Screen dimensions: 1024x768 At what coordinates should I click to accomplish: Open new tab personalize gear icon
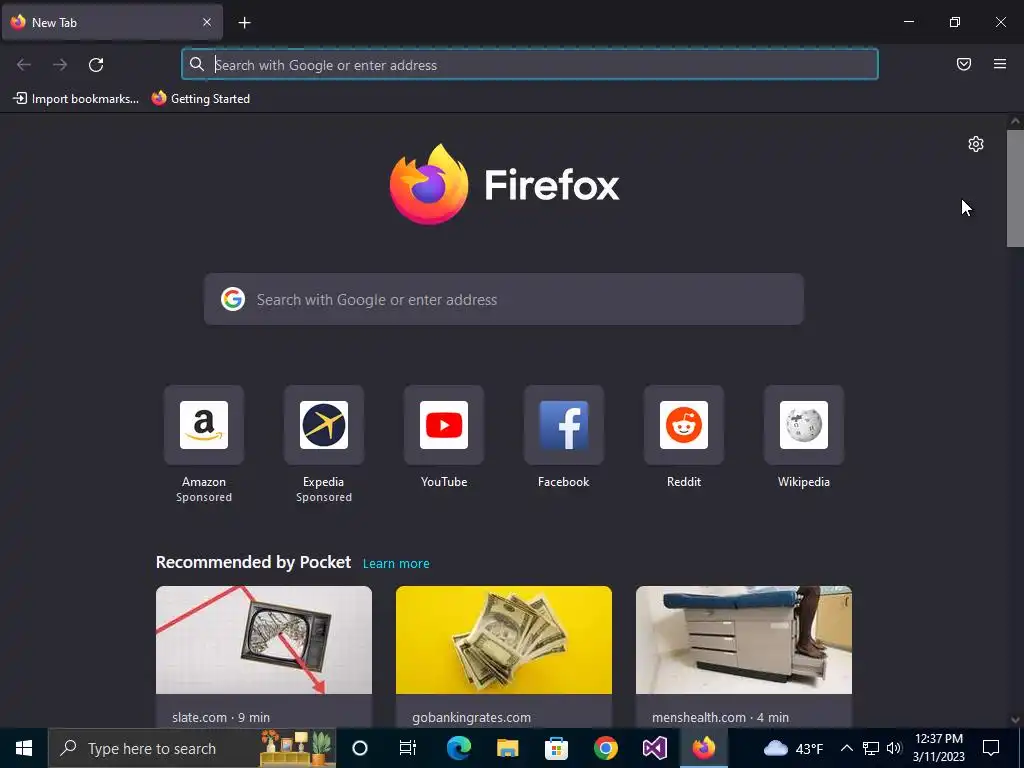point(976,144)
